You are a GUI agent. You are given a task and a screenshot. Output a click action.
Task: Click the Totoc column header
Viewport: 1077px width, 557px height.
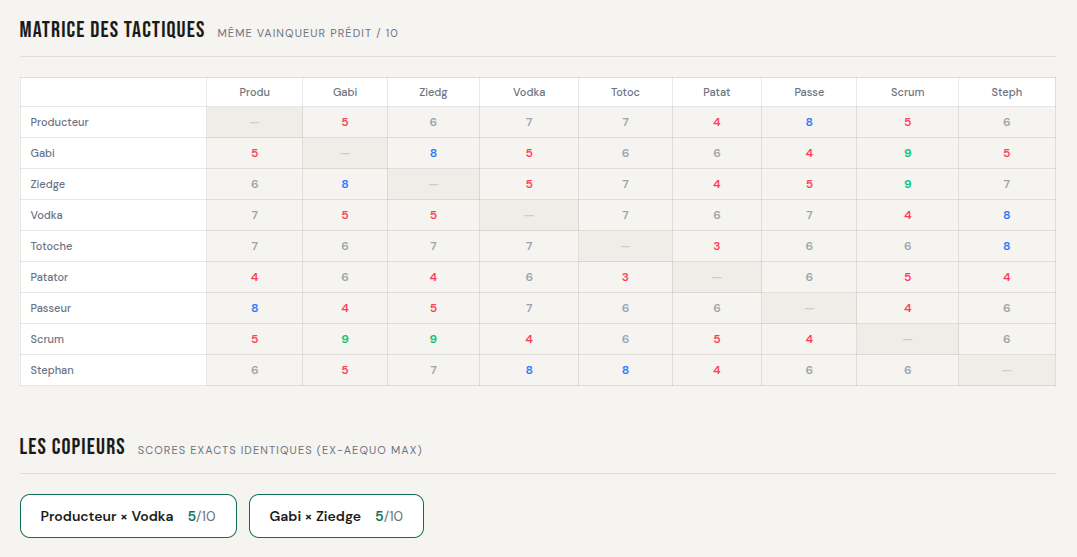[625, 92]
